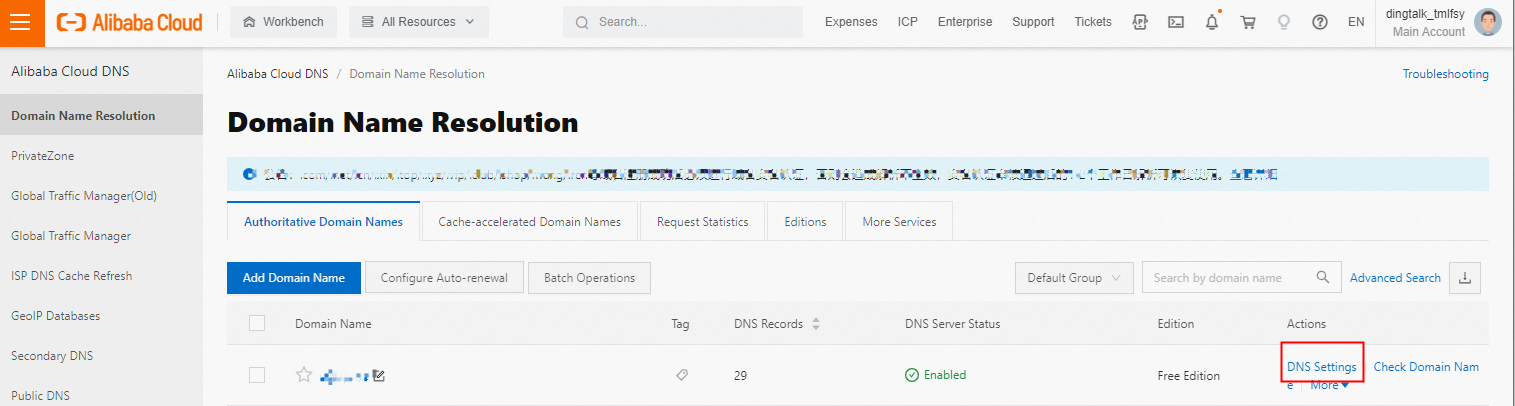Tick the domain row checkbox

click(257, 375)
